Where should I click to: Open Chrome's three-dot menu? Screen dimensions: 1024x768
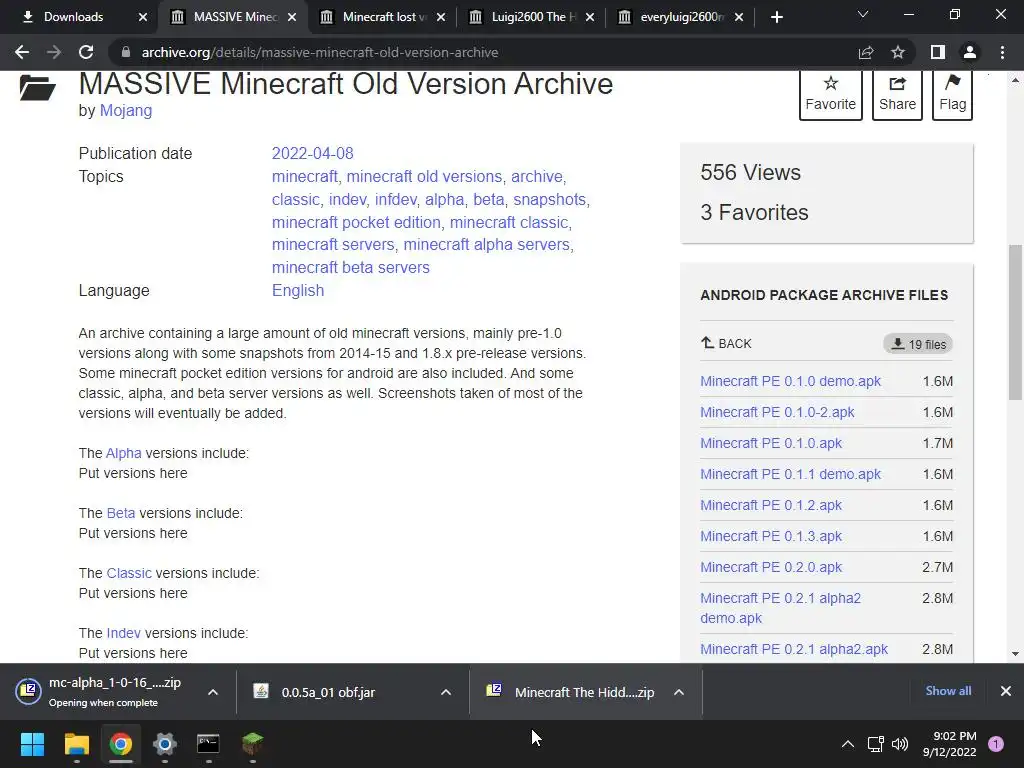(1002, 52)
